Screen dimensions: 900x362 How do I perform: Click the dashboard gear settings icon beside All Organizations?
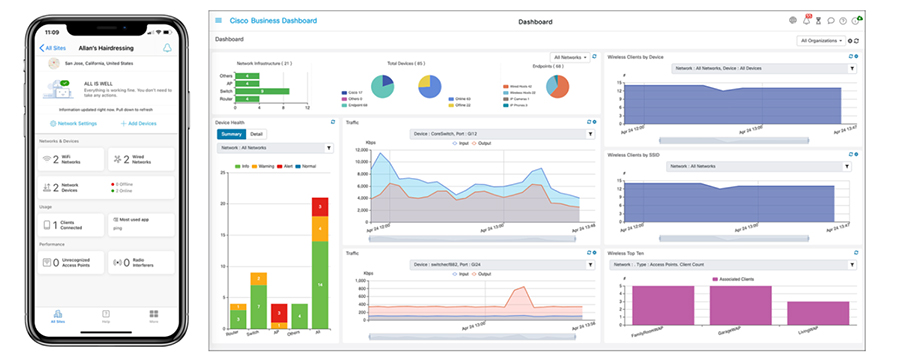(850, 41)
